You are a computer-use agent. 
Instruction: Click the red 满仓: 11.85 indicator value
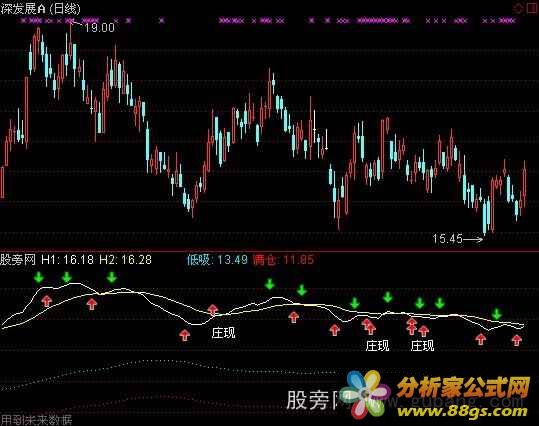point(283,260)
